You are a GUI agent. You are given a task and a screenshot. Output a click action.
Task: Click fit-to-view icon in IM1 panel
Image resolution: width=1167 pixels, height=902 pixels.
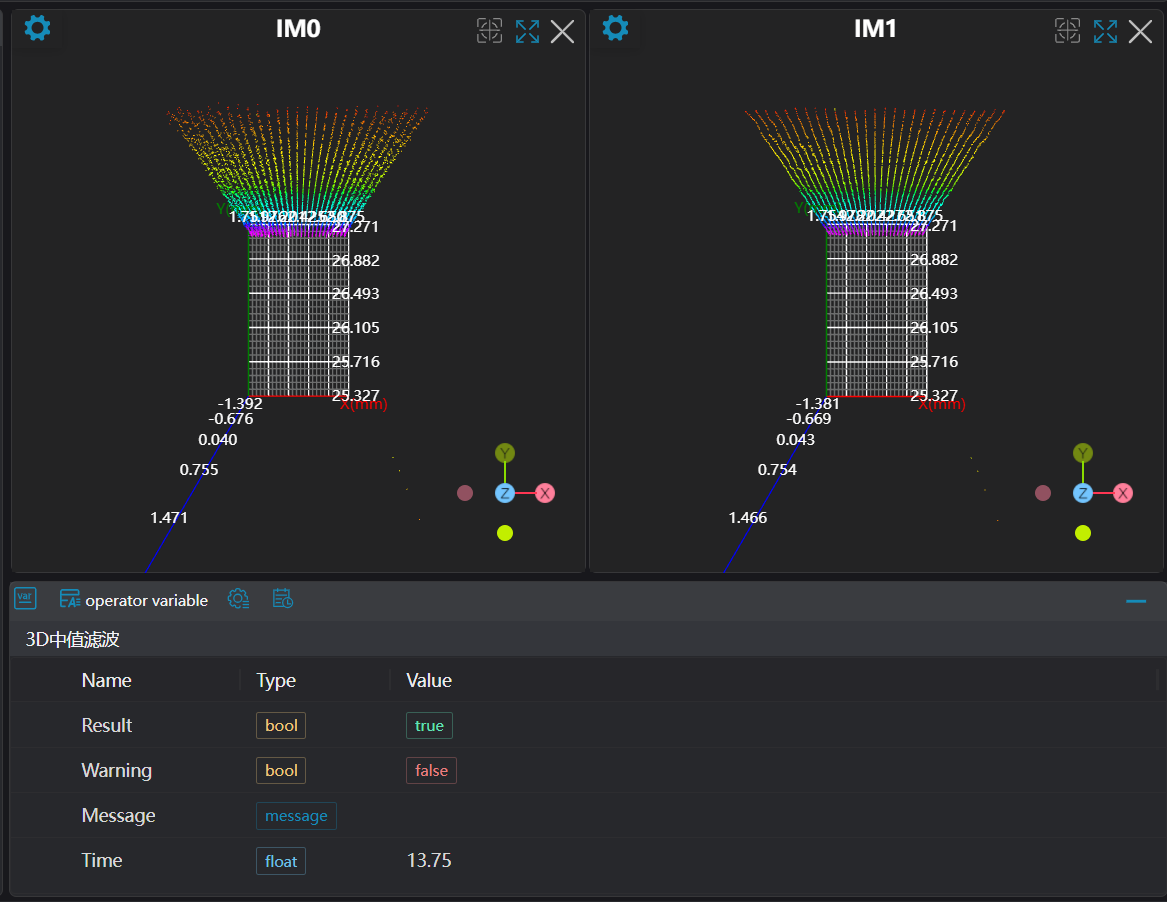1067,31
